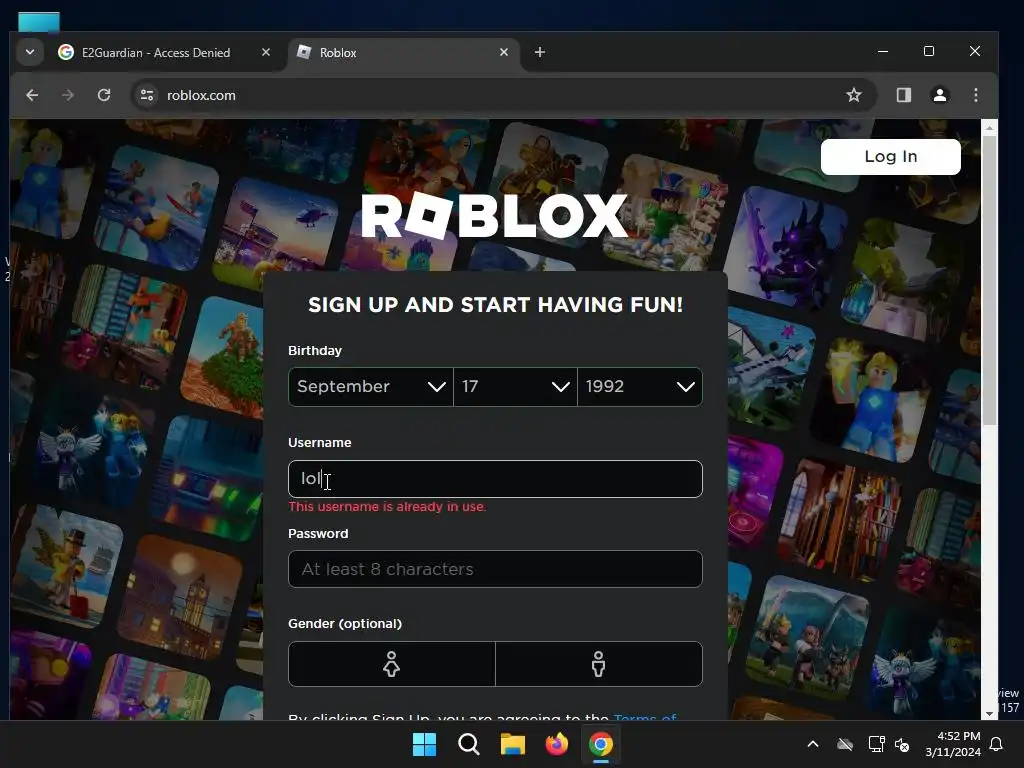Click the 'This username is already in use.' message
Viewport: 1024px width, 768px height.
387,507
